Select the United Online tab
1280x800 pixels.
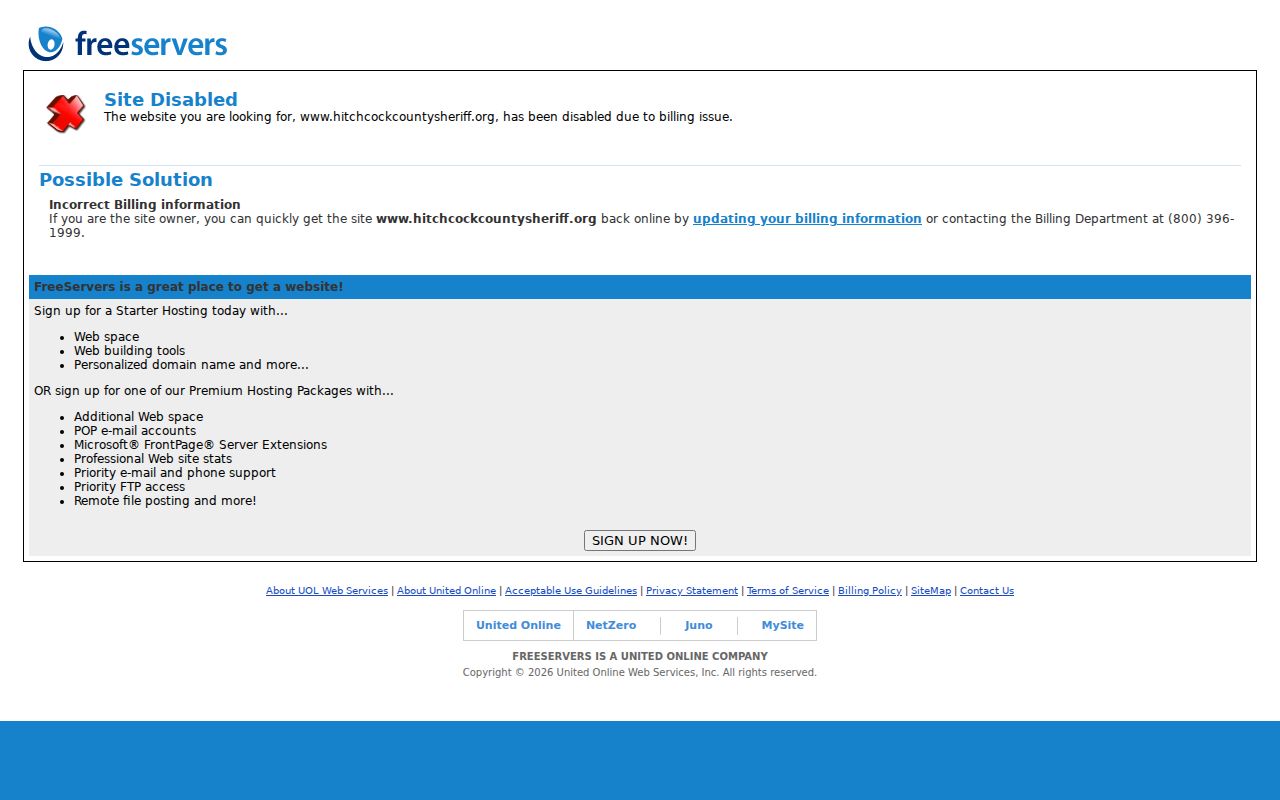518,626
